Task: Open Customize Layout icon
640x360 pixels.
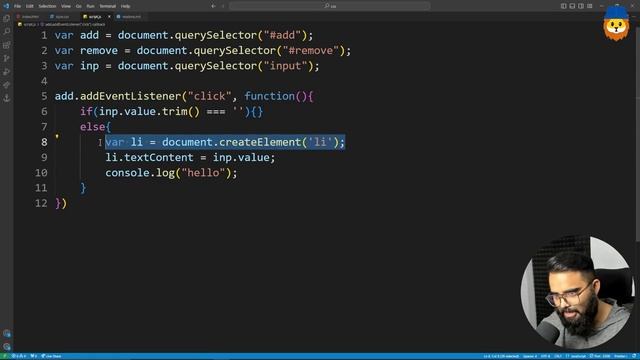Action: (x=590, y=6)
